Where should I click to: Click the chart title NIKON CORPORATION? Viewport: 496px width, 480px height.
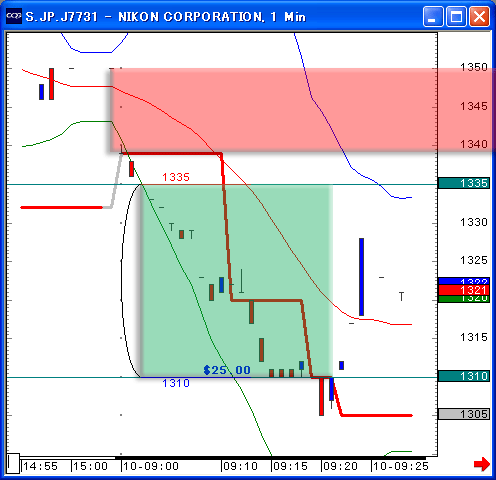[191, 17]
